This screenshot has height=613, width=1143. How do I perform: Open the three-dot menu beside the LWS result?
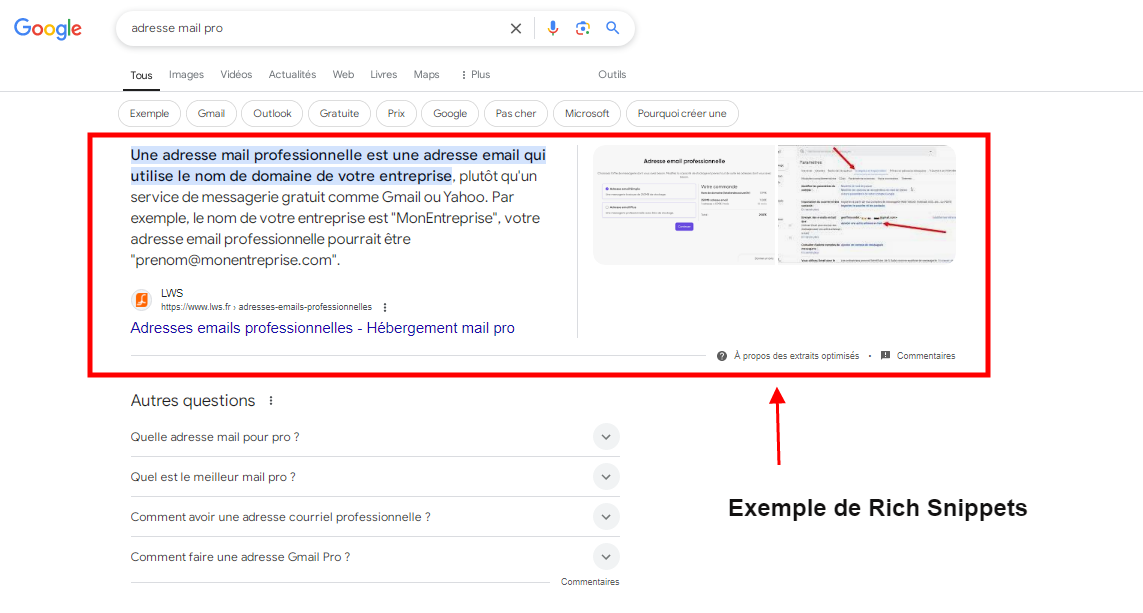pos(385,307)
